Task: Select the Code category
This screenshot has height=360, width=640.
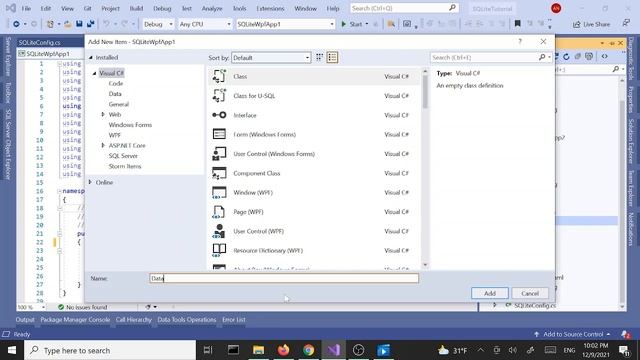Action: [116, 83]
